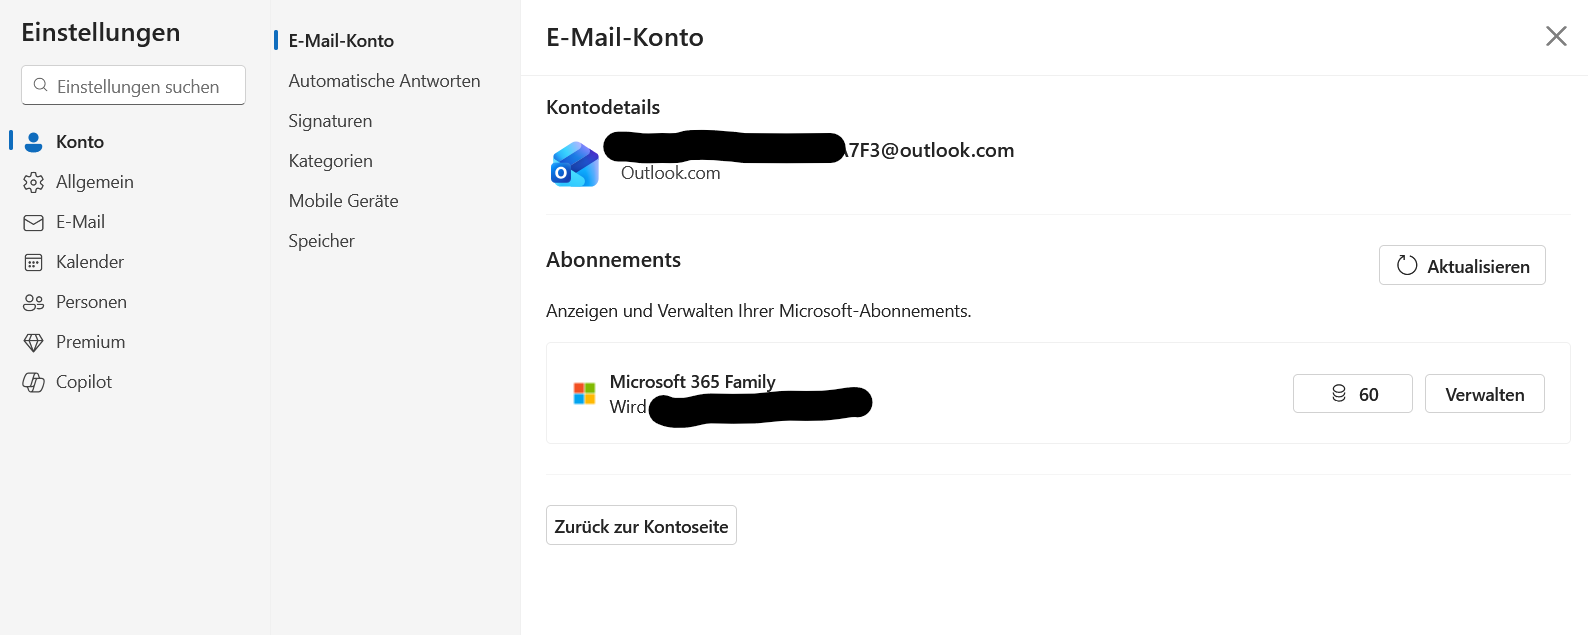Click the 60 credits button

pos(1353,394)
